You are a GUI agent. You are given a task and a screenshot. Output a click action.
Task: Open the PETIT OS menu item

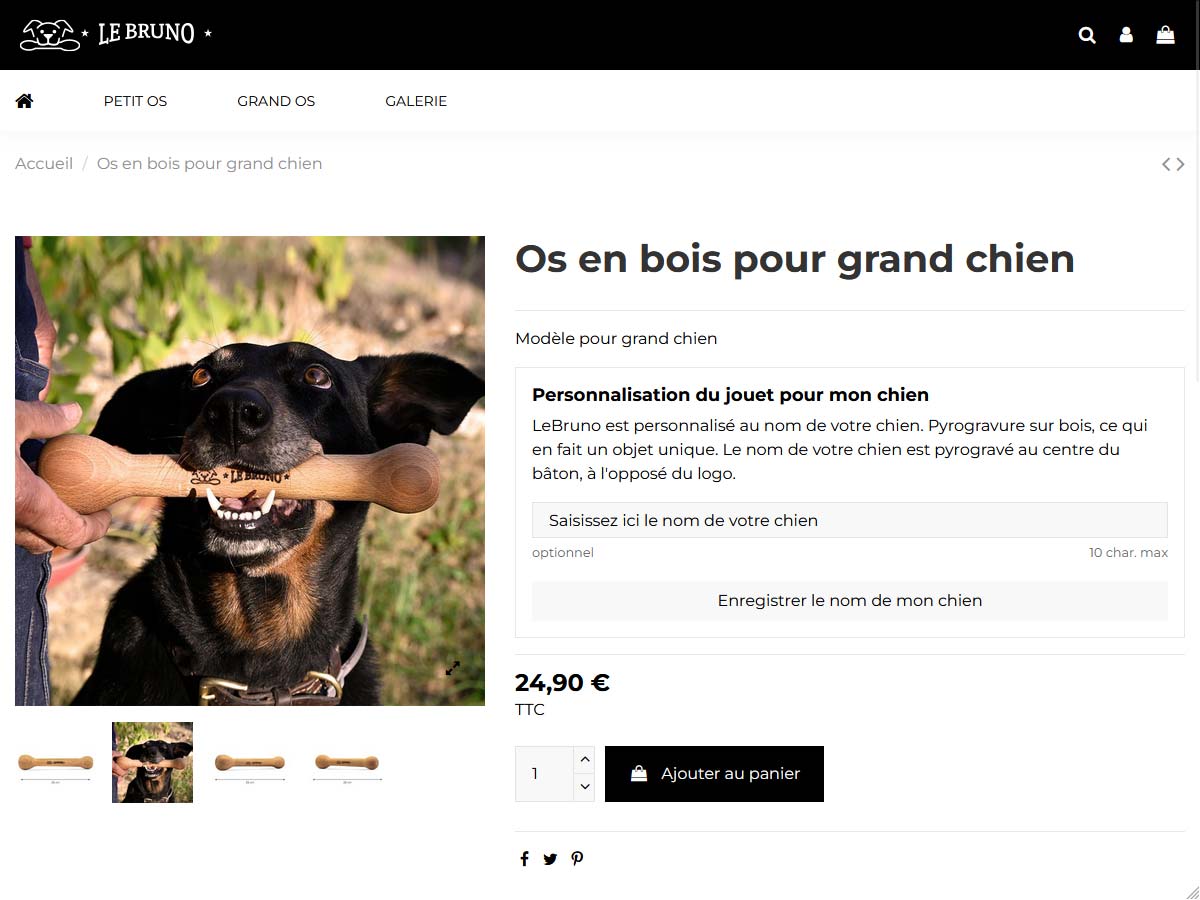[x=135, y=101]
